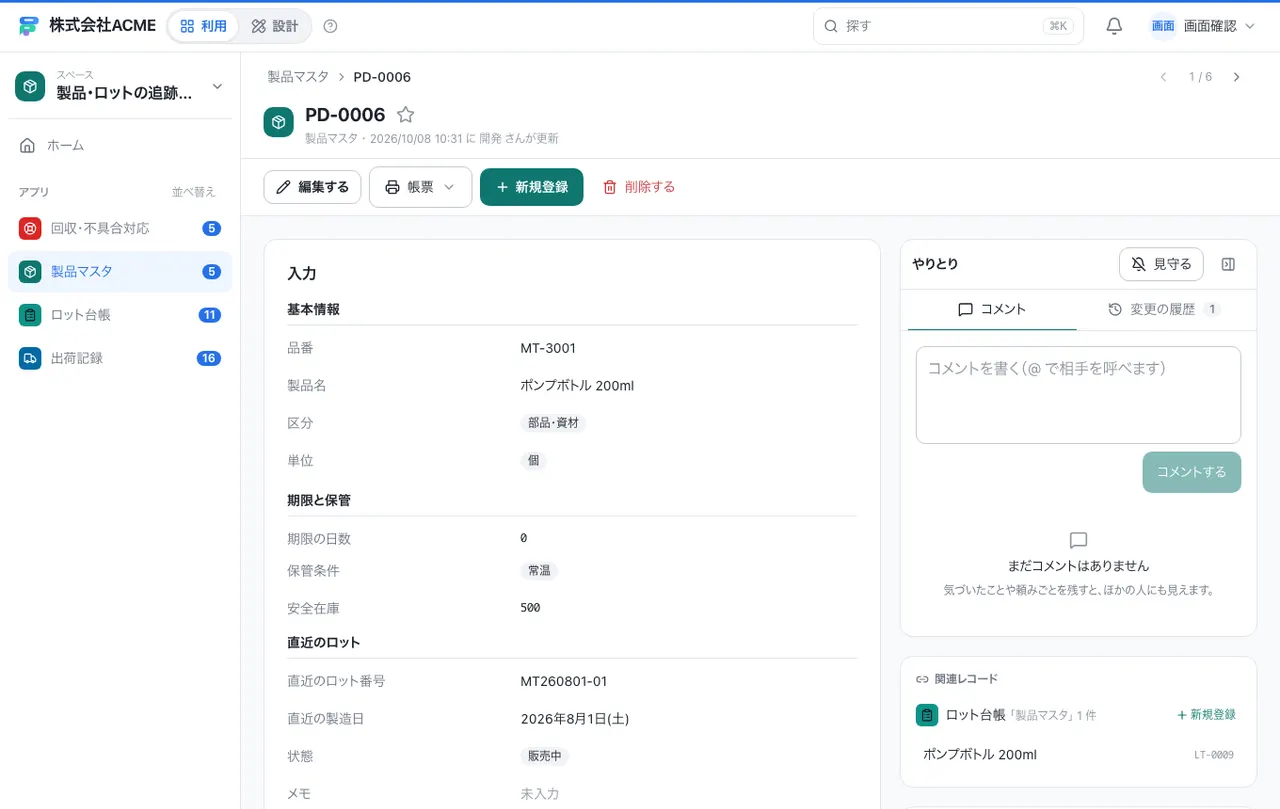Select the コメント tab
Screen dimensions: 1280x809
coord(992,310)
